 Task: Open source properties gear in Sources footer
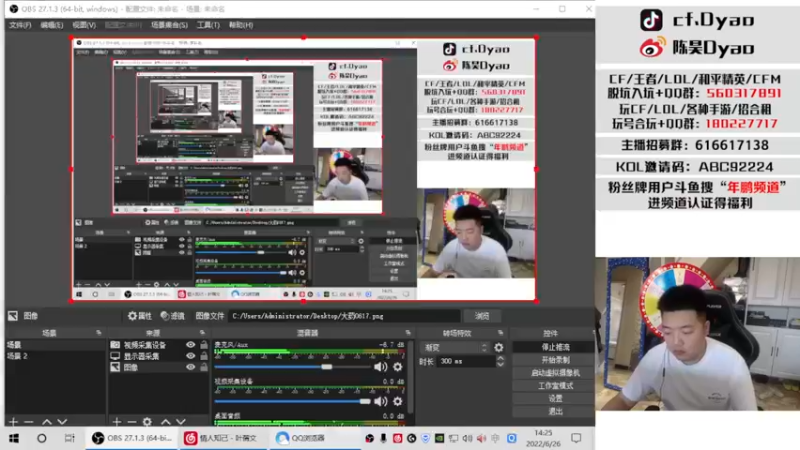pos(147,422)
